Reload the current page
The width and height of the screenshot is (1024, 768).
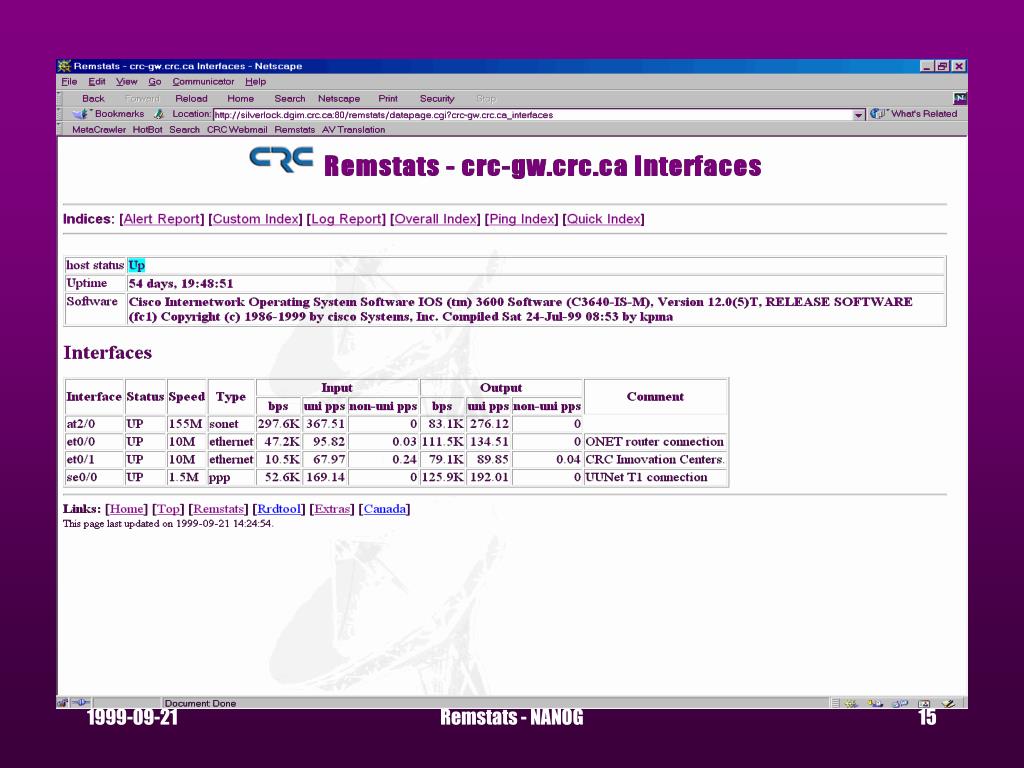191,99
